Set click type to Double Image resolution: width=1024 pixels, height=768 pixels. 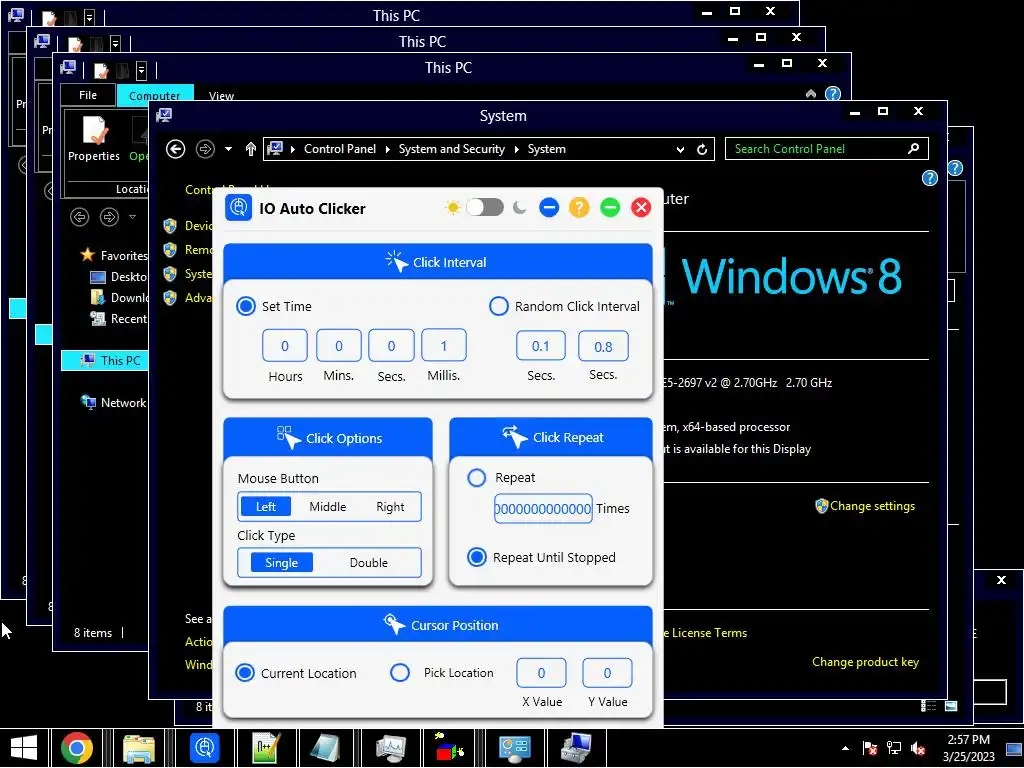tap(369, 563)
